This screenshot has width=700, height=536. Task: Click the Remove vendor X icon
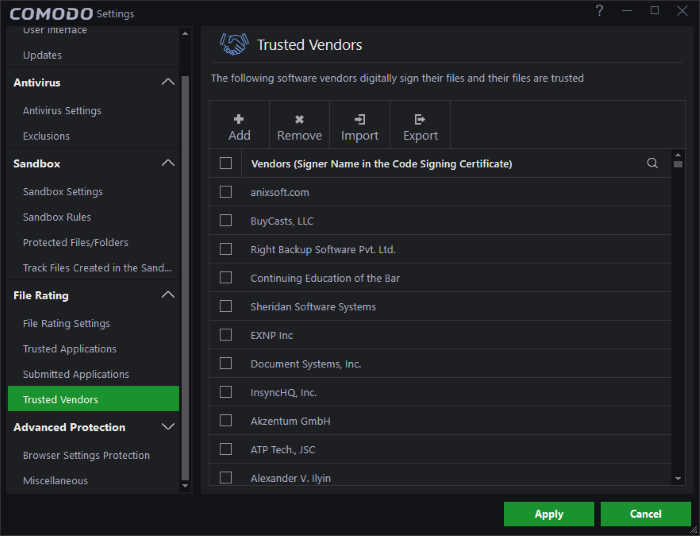point(299,119)
